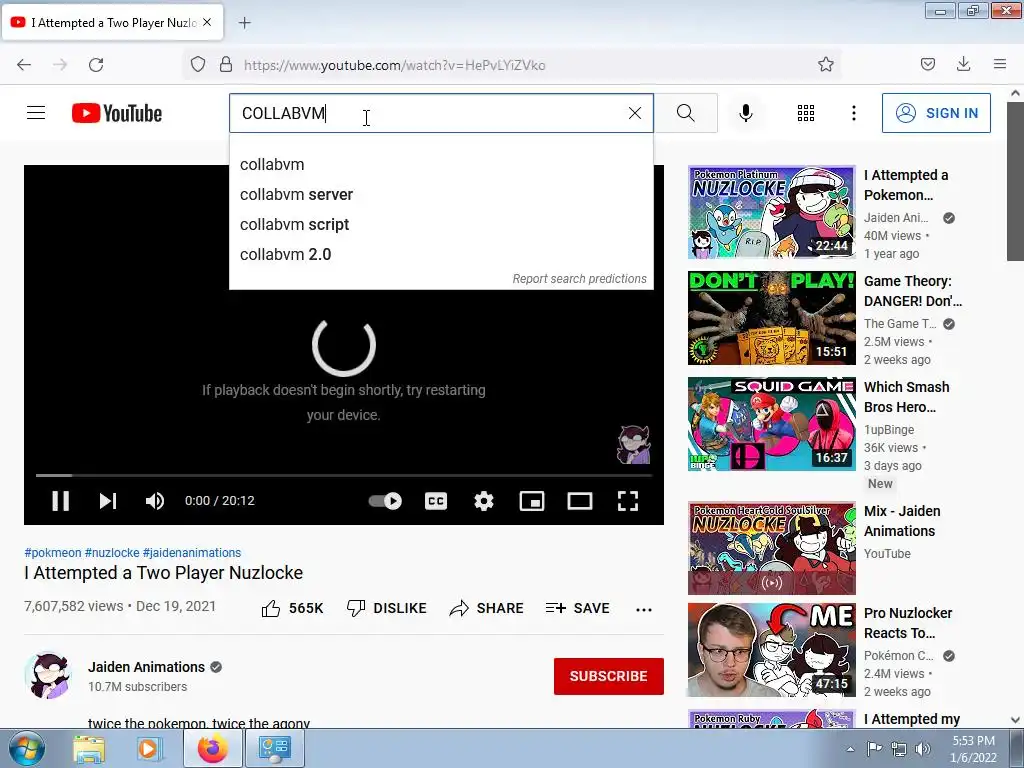Click the site padlock security icon
This screenshot has height=768, width=1024.
click(226, 64)
